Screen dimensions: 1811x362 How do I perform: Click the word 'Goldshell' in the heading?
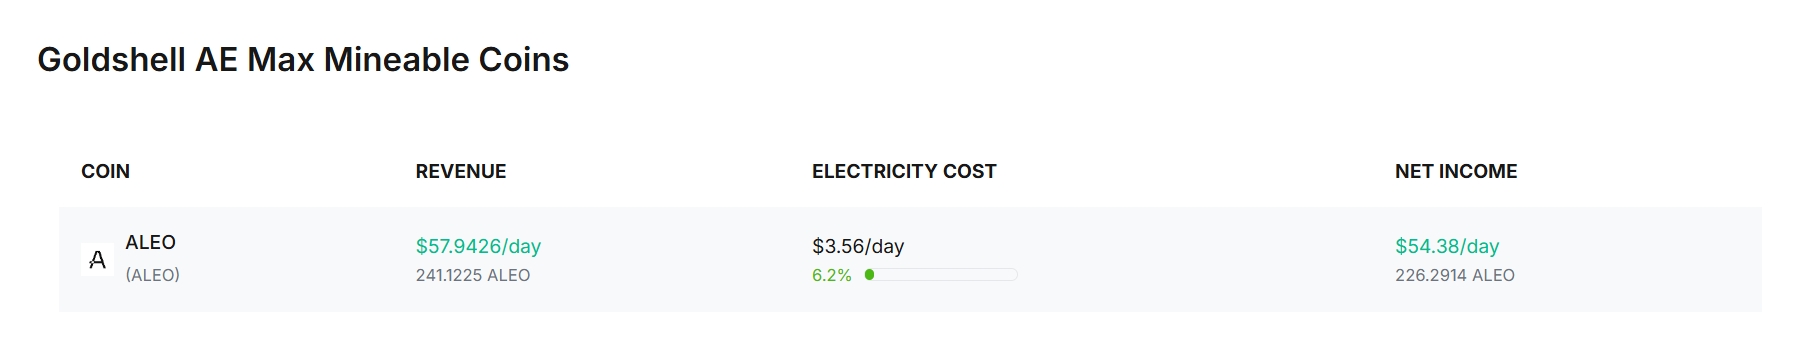[x=111, y=60]
